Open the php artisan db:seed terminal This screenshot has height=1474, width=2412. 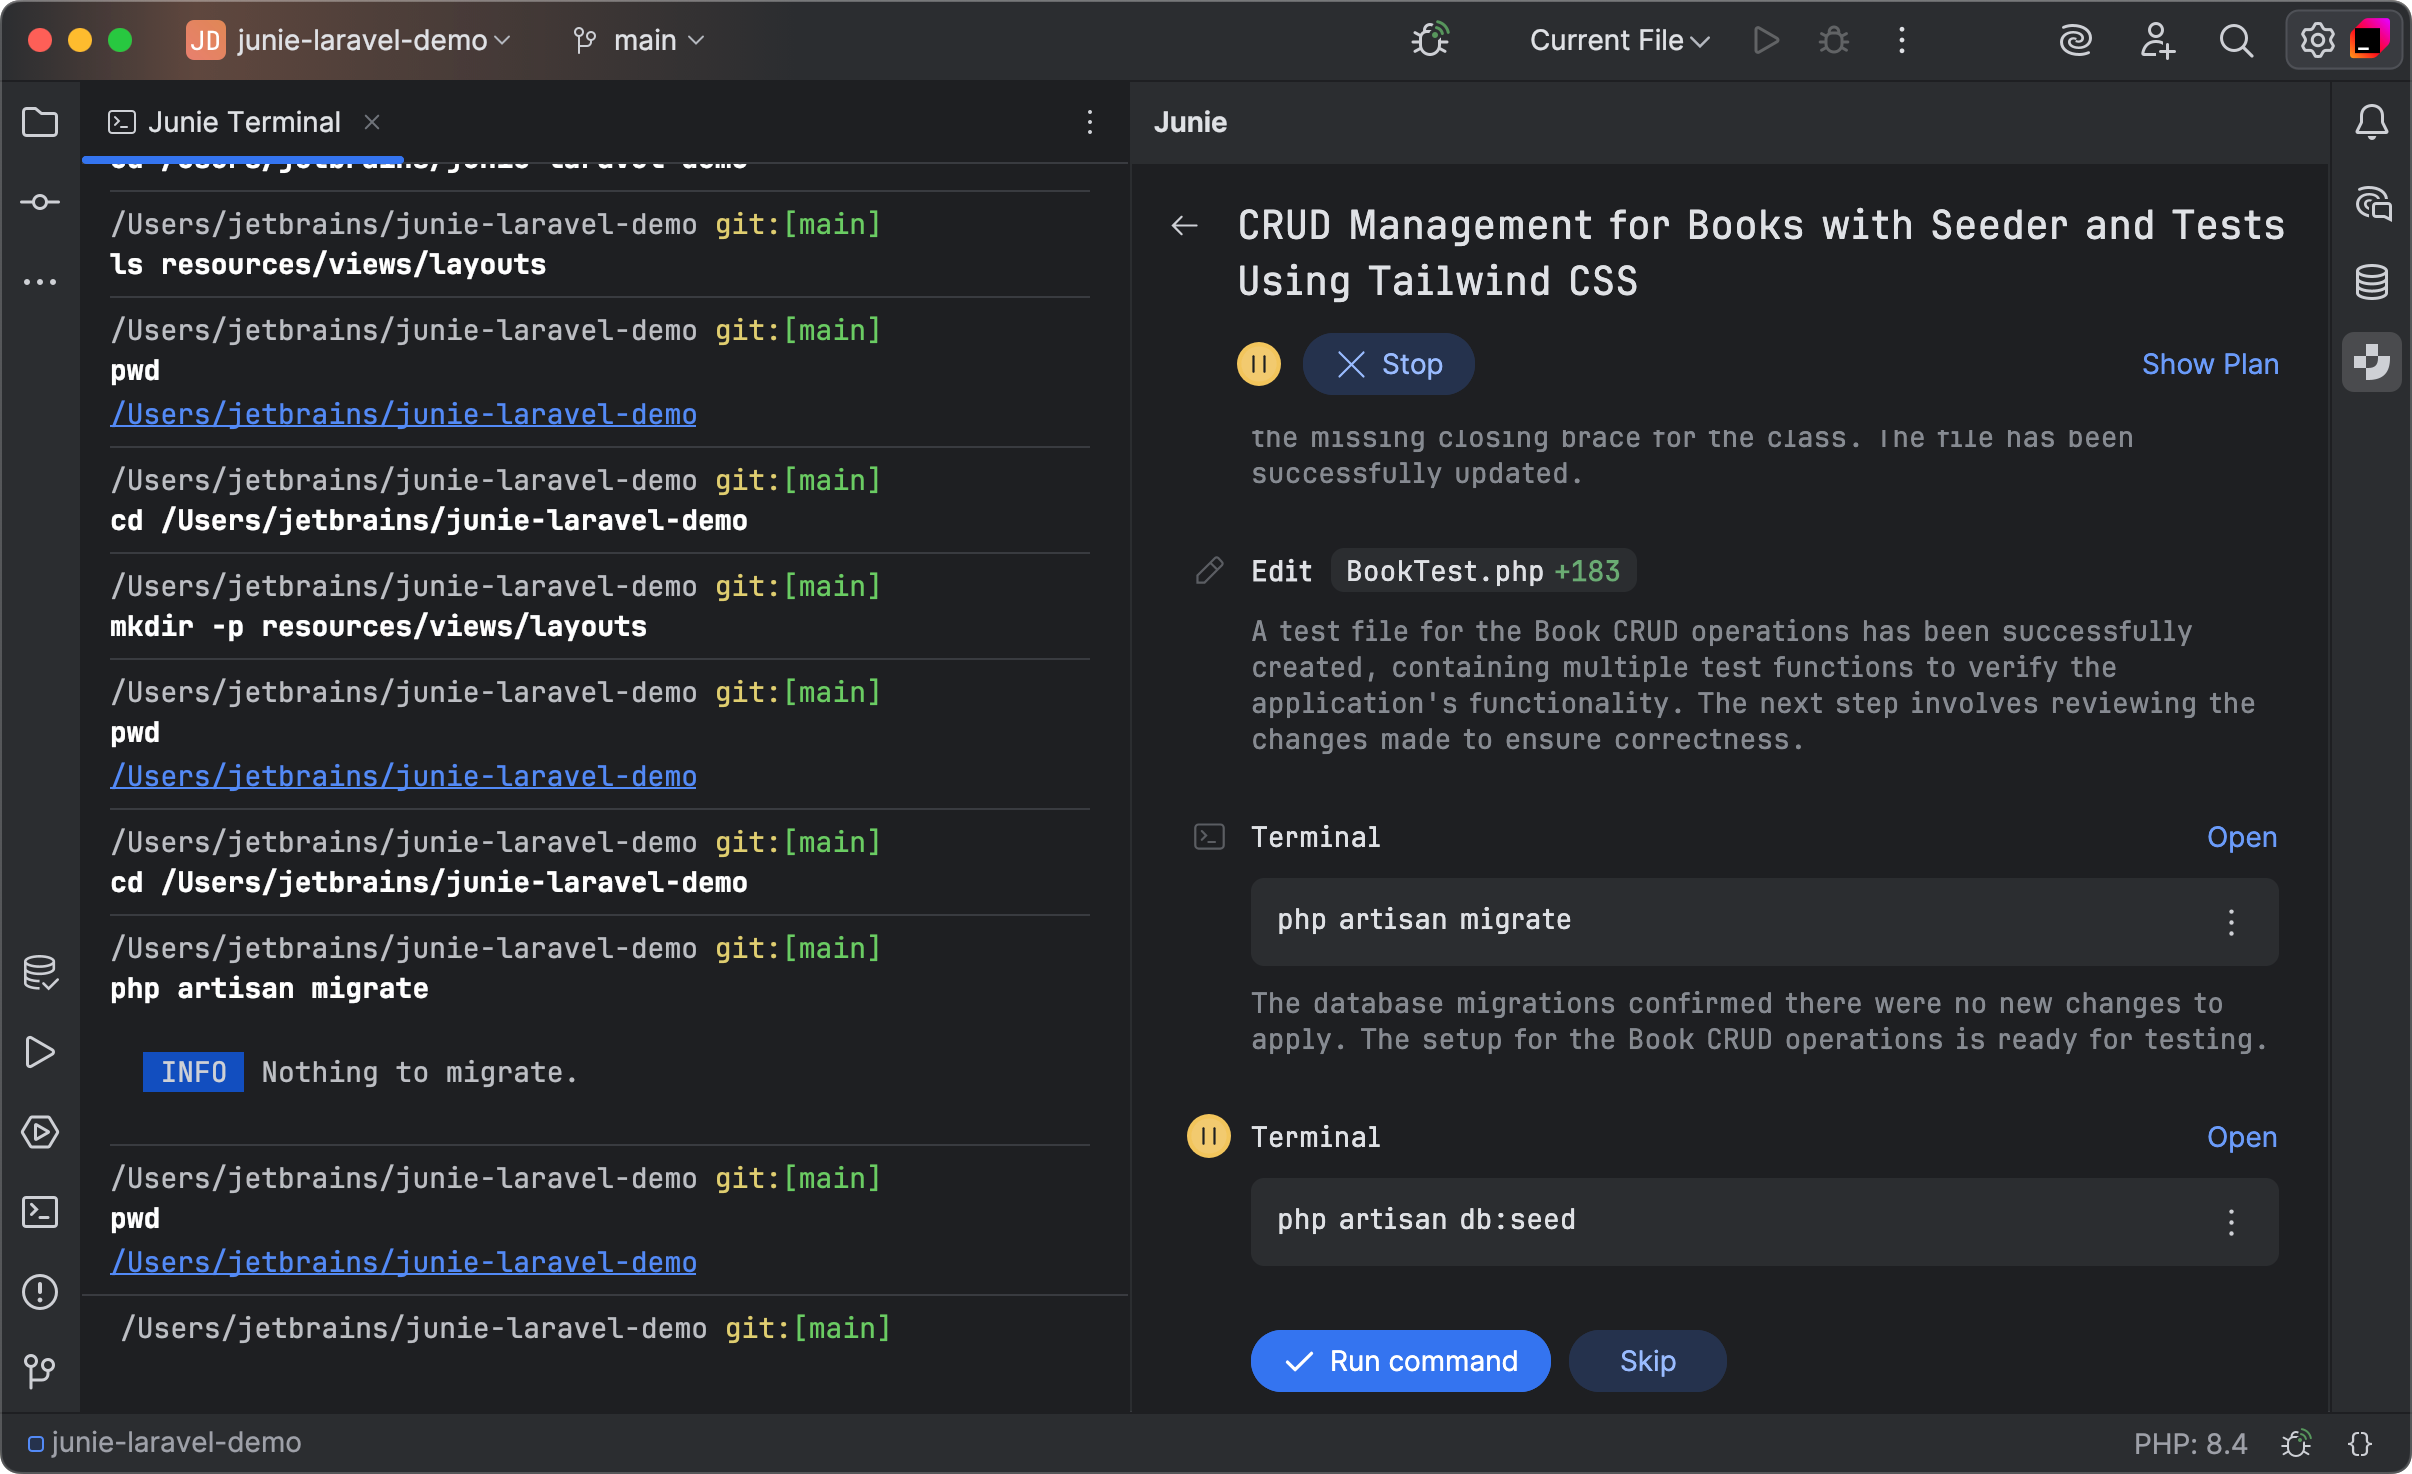[x=2242, y=1137]
